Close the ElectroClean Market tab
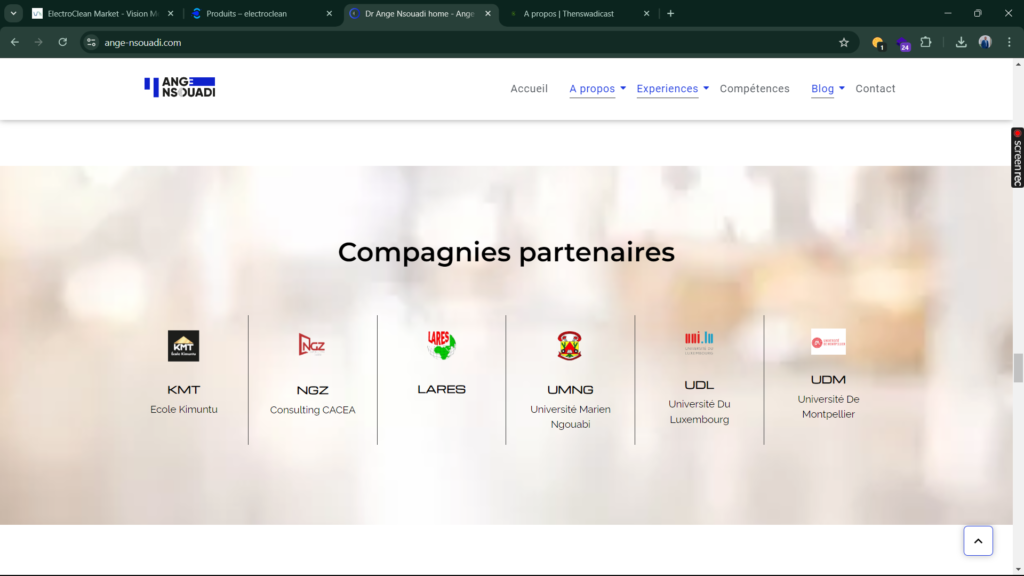The width and height of the screenshot is (1024, 576). click(170, 14)
